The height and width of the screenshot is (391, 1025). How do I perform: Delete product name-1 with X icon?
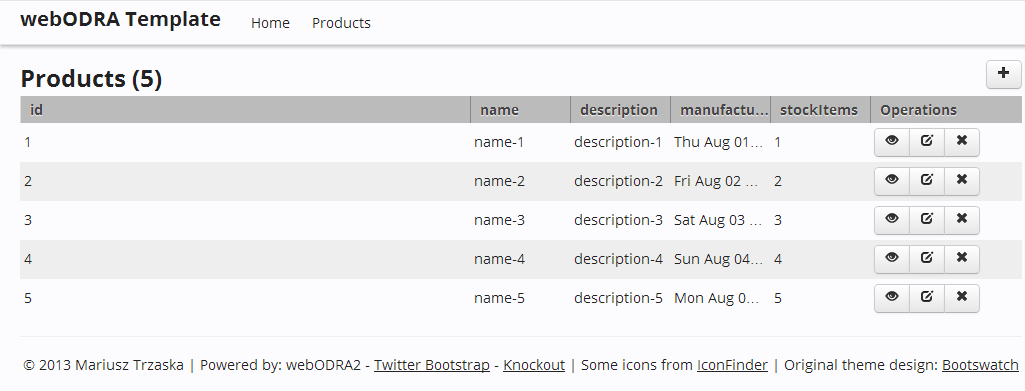click(962, 142)
